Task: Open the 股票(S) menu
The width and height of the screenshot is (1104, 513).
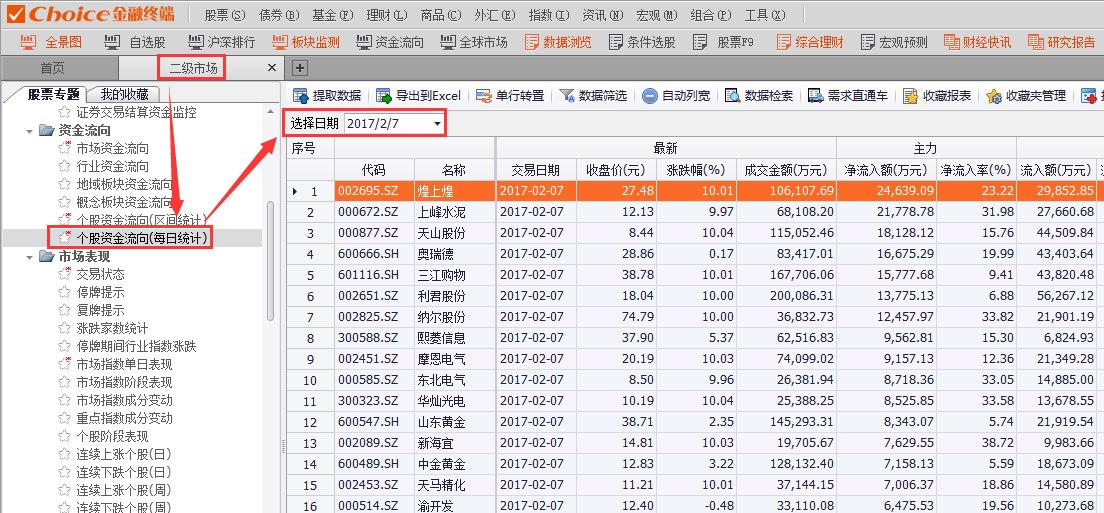Action: pyautogui.click(x=224, y=15)
